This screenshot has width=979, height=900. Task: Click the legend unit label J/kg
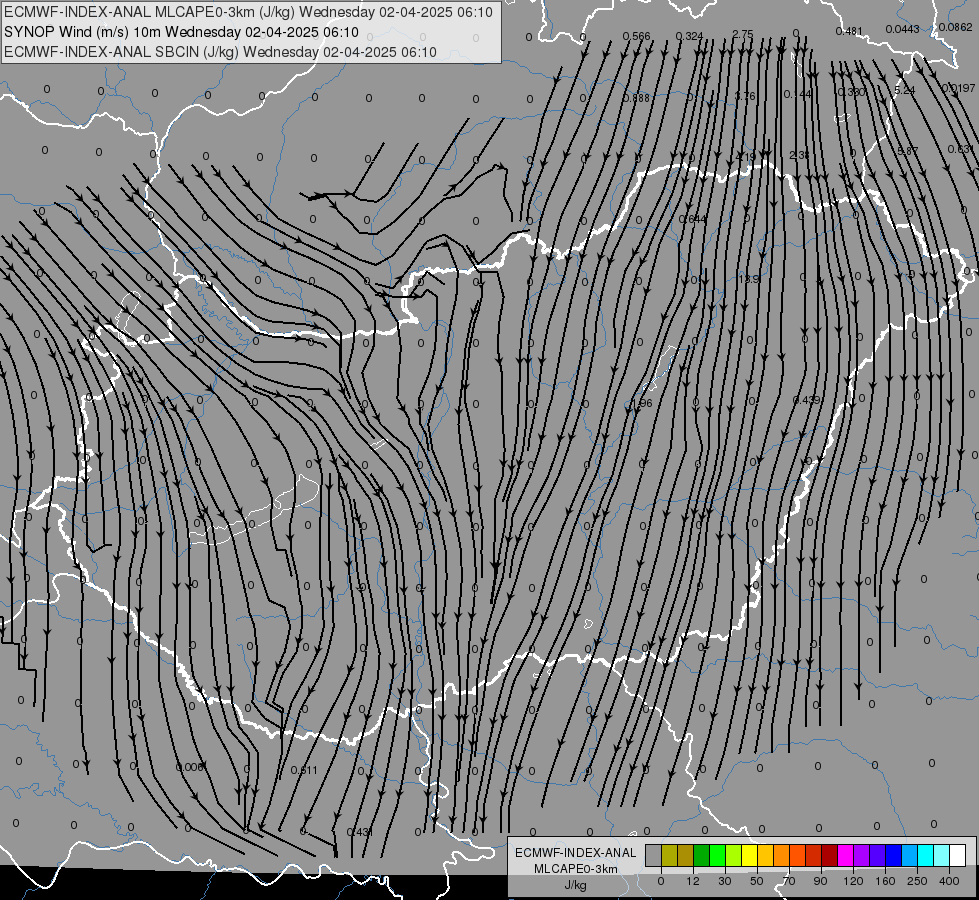coord(576,885)
